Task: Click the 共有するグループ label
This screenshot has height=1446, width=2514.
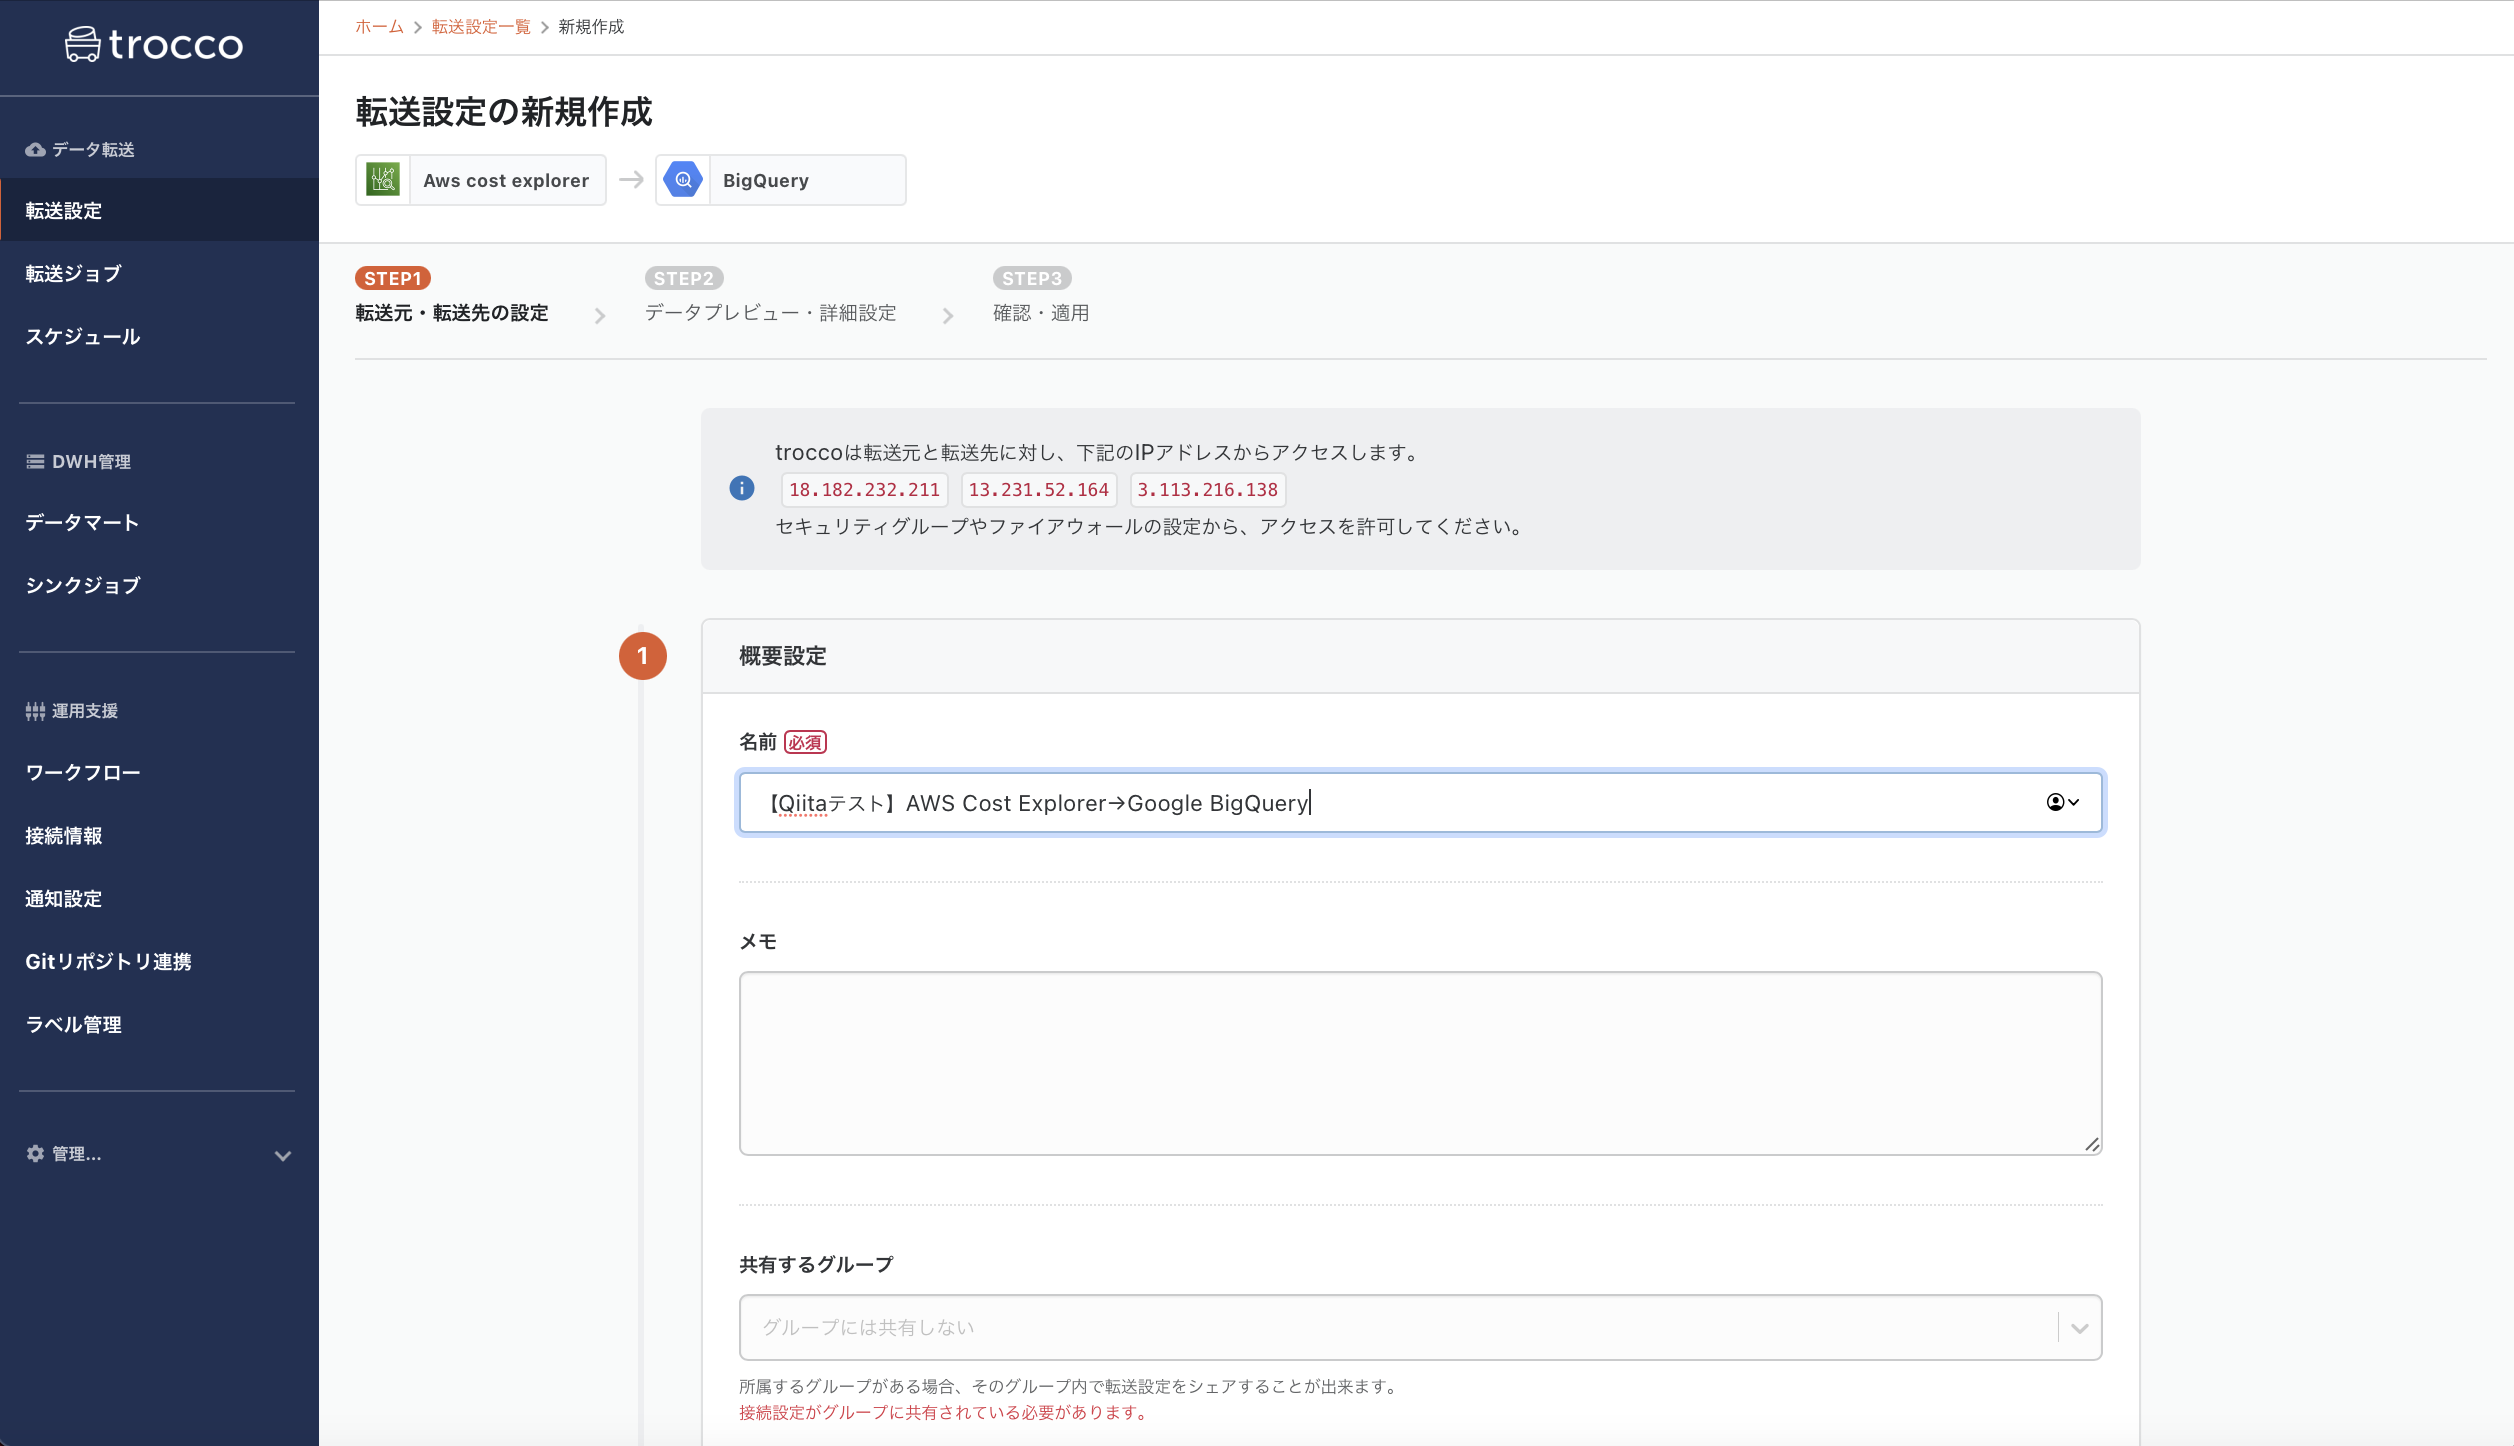Action: [x=816, y=1265]
